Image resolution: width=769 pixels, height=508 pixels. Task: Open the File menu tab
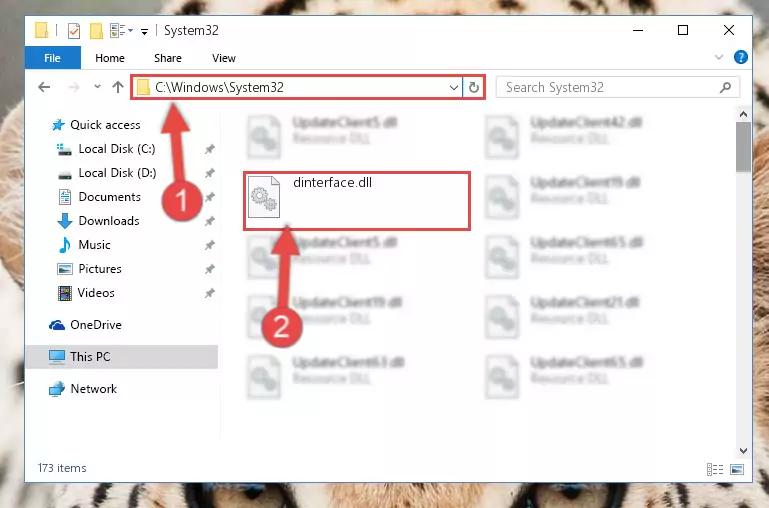(x=52, y=58)
